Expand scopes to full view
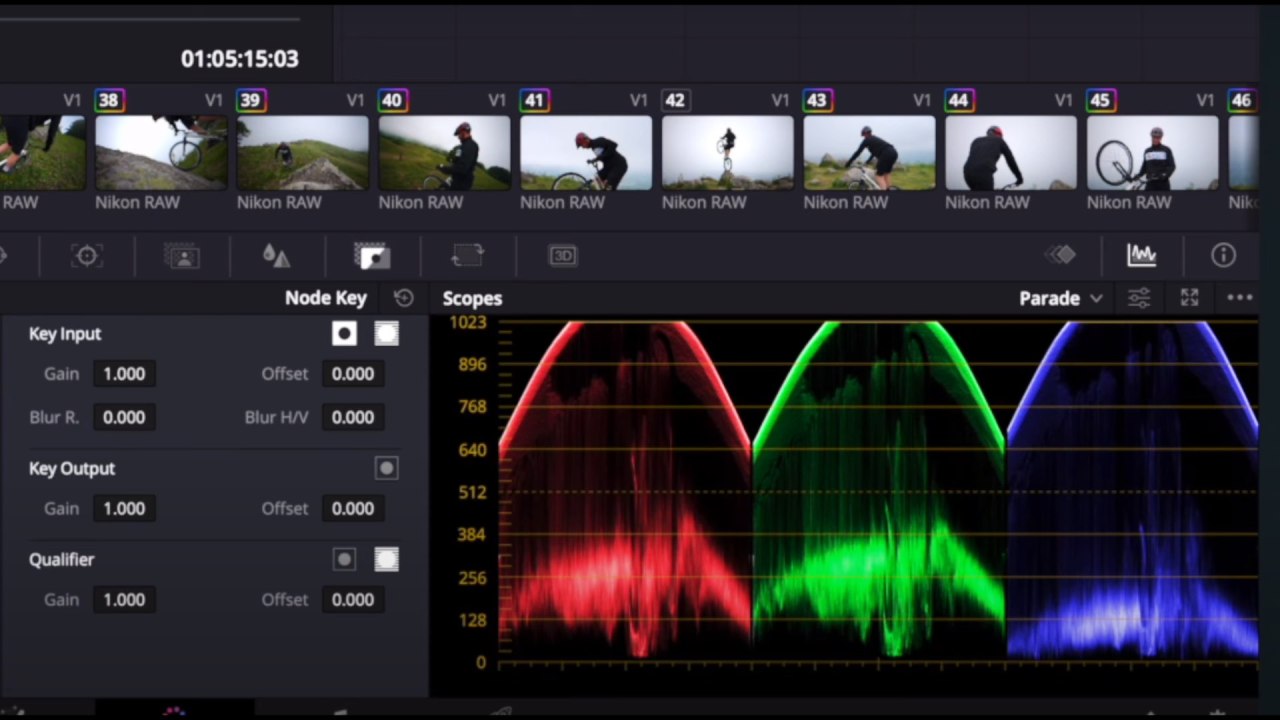 tap(1189, 298)
